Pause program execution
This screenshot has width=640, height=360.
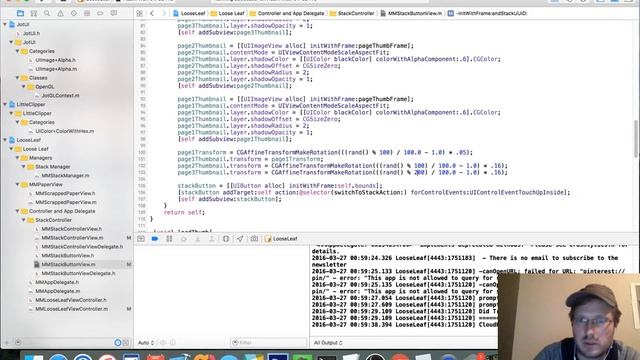click(x=169, y=239)
